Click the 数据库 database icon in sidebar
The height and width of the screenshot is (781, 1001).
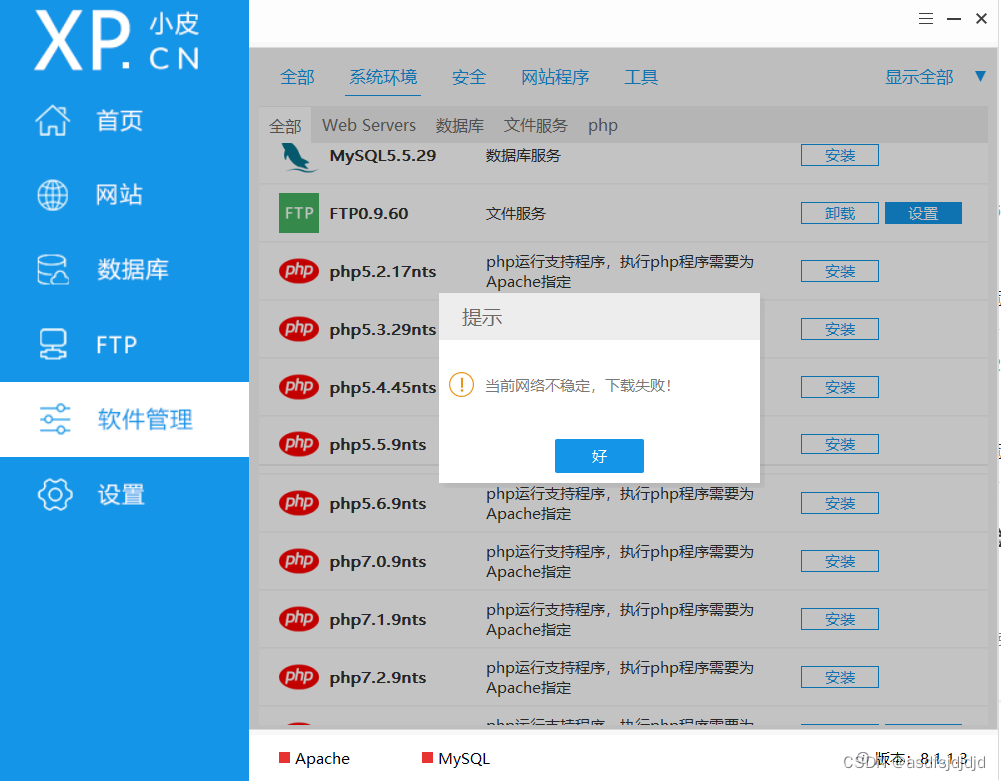pos(52,269)
